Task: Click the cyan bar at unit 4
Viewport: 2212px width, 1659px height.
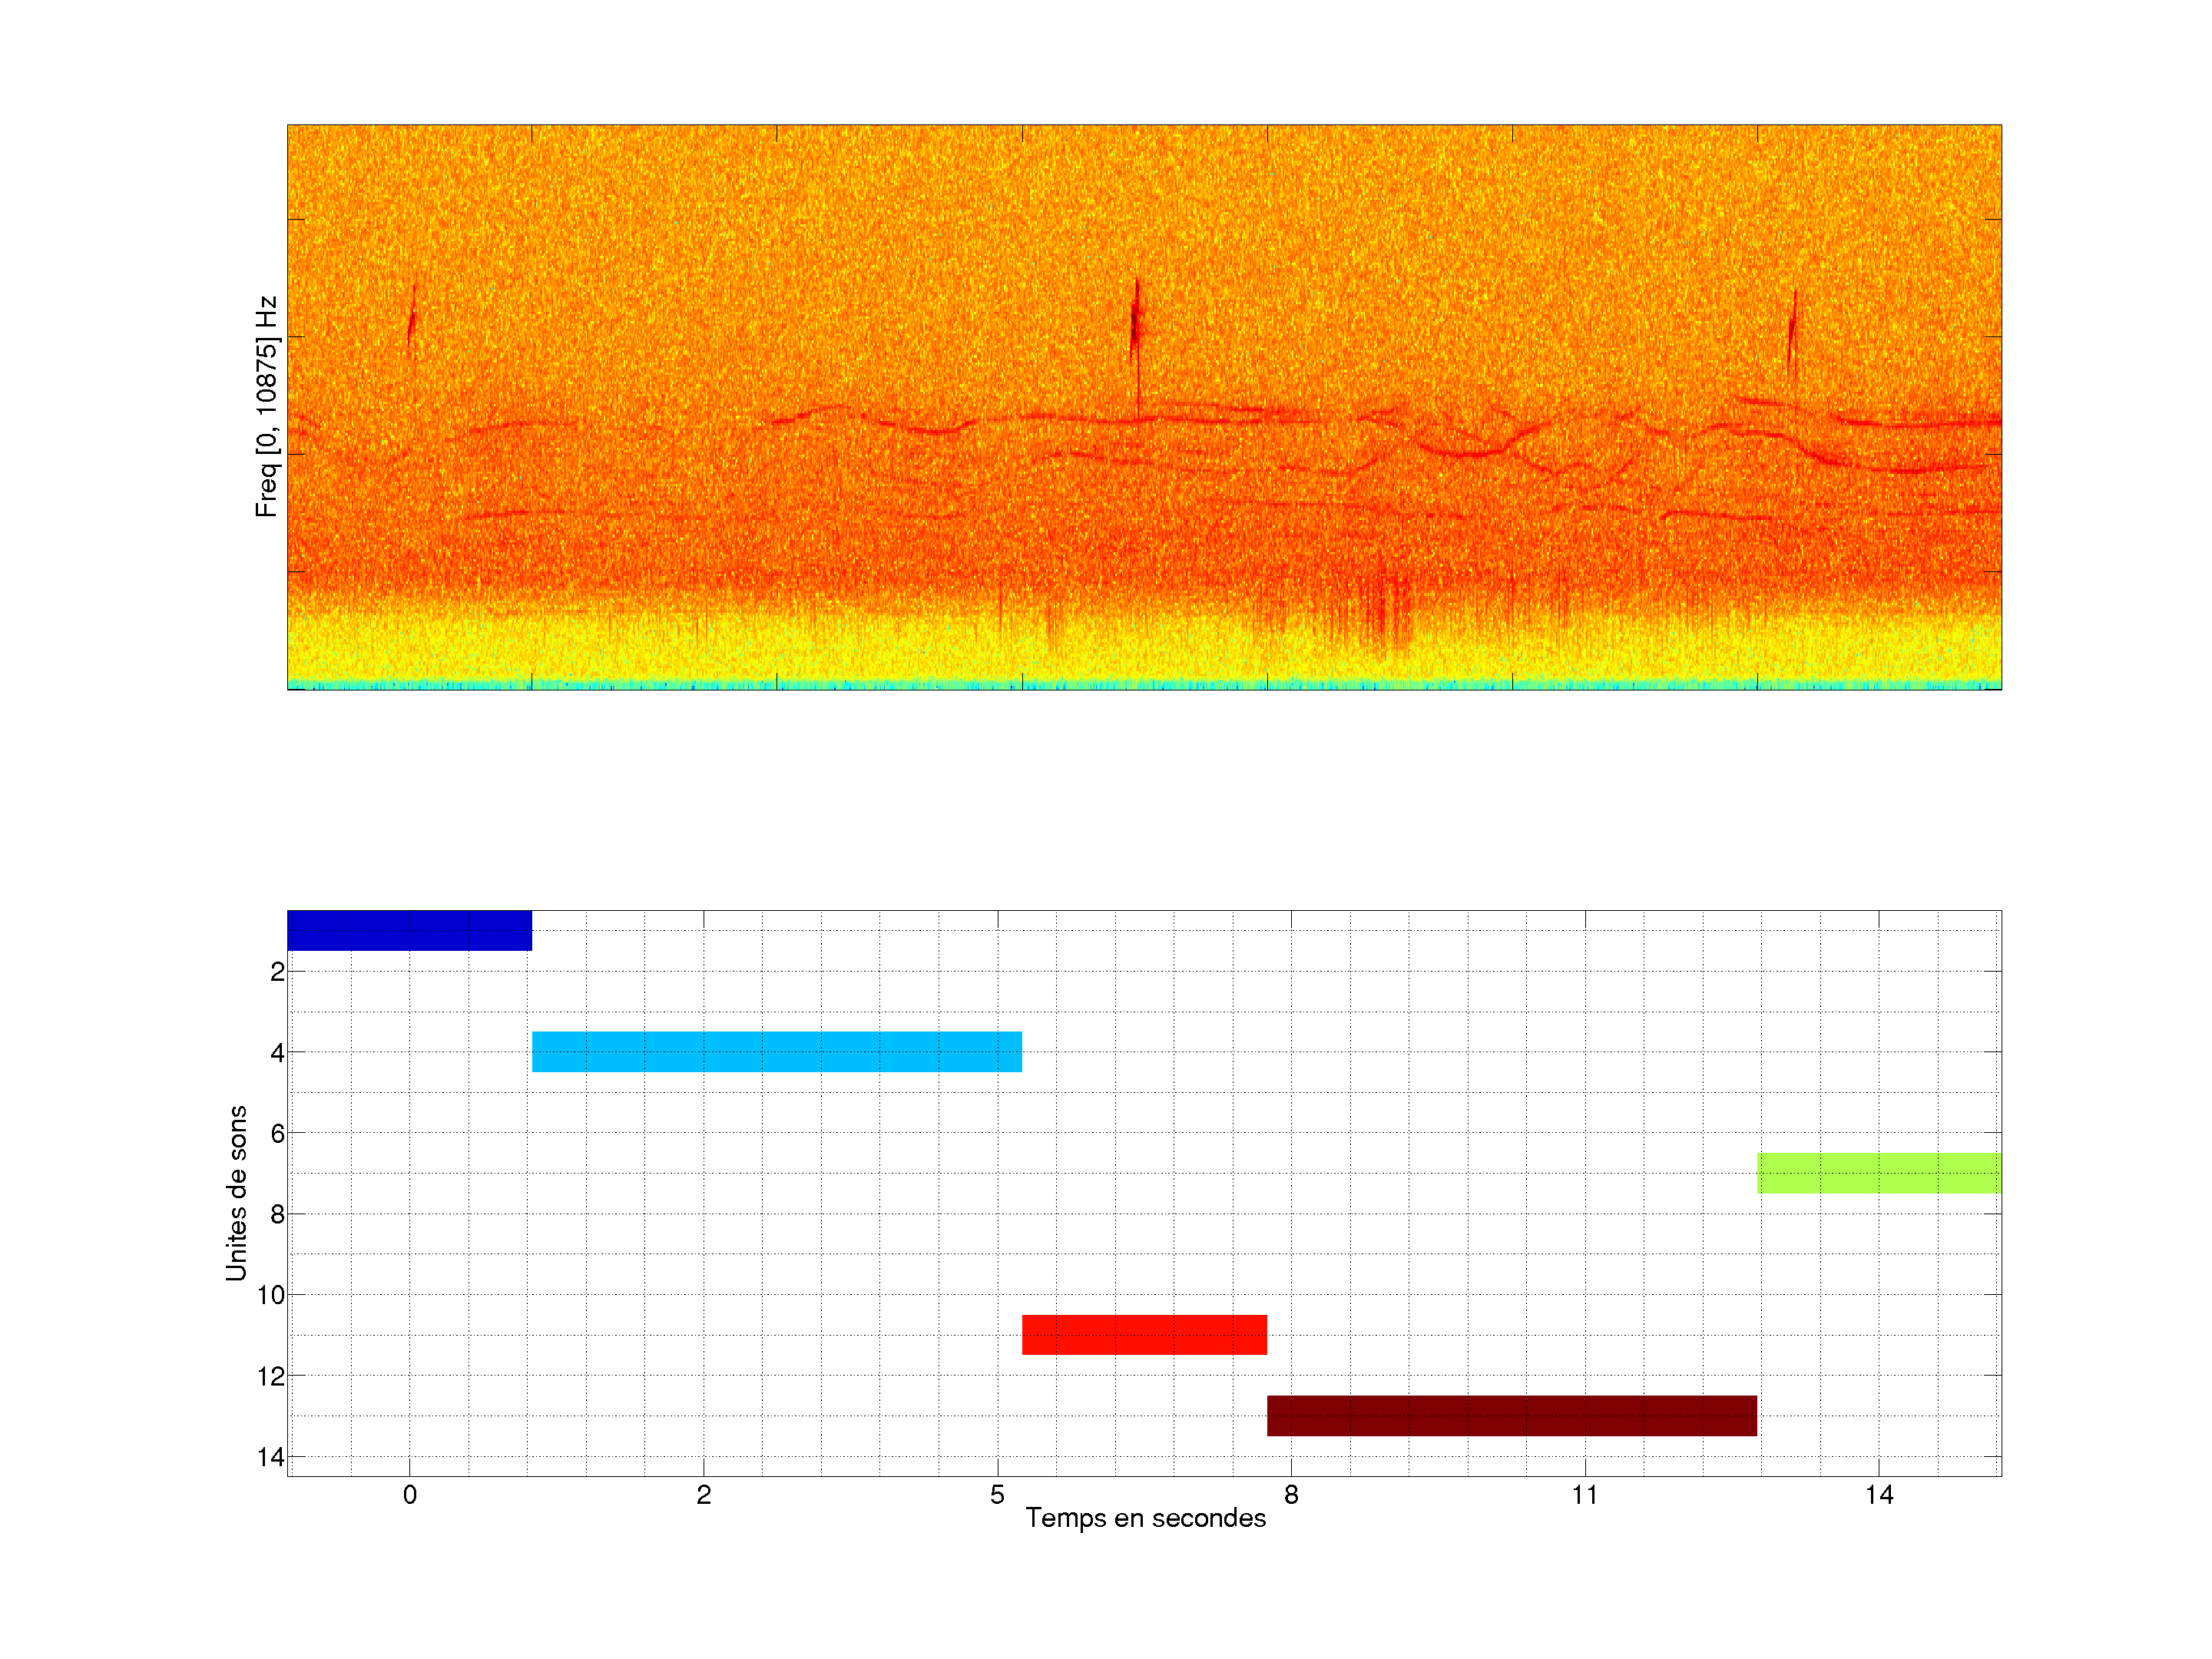Action: 776,1051
